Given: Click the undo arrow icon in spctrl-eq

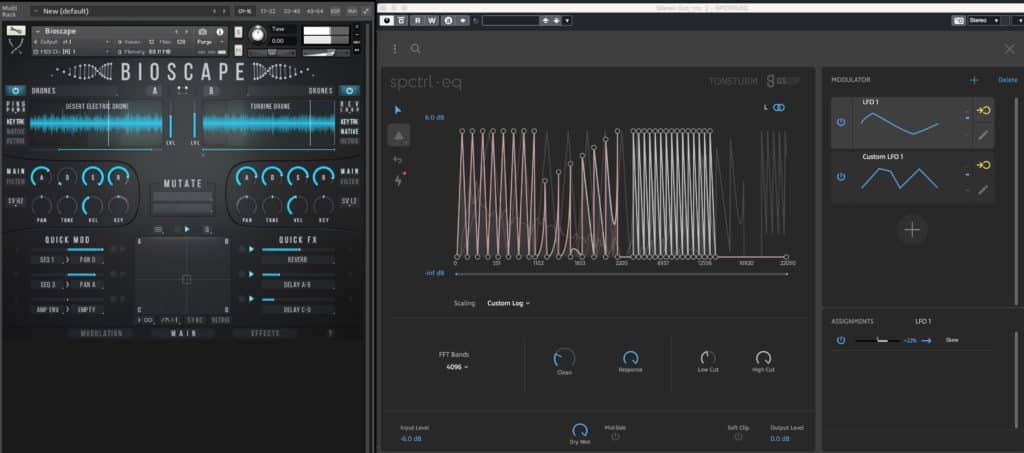Looking at the screenshot, I should click(x=398, y=159).
